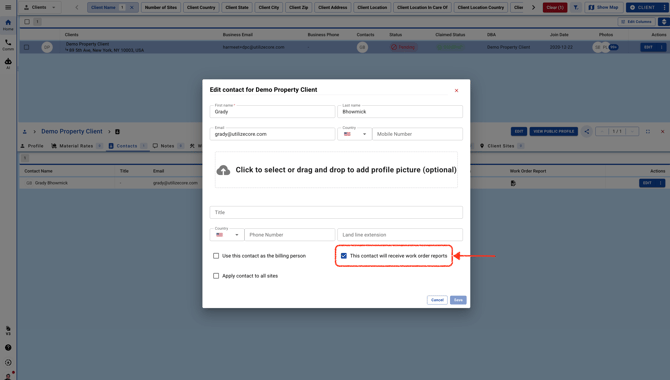670x380 pixels.
Task: Open the Notes tab
Action: click(168, 146)
